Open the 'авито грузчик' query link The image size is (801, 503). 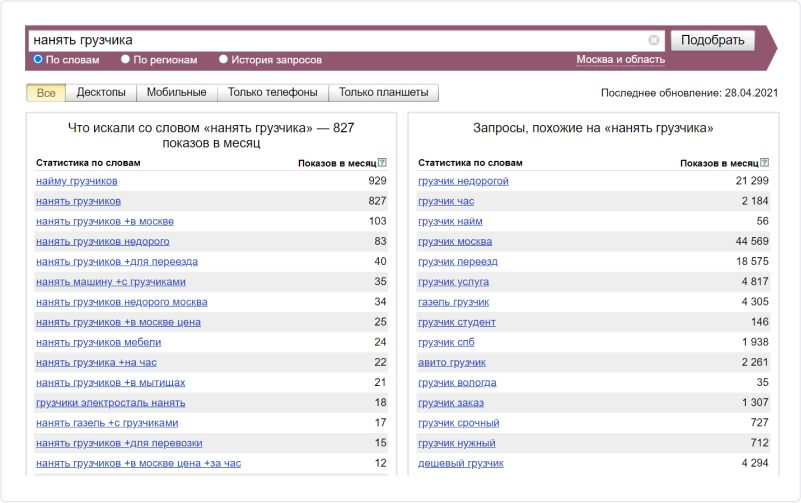click(451, 362)
